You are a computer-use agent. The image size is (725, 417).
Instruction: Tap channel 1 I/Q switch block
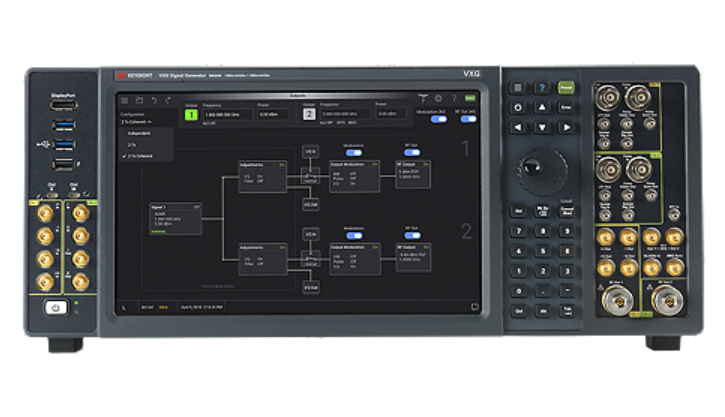(310, 176)
